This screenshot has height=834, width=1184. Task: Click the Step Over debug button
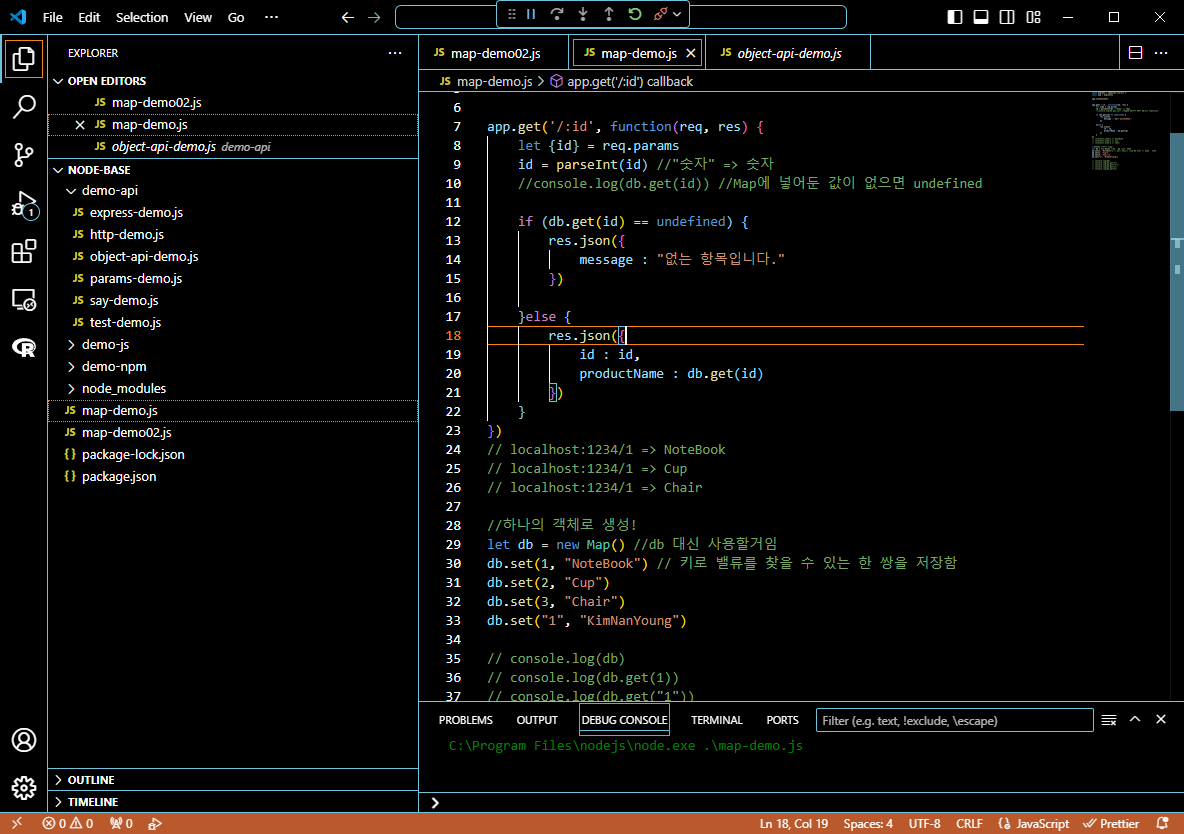557,15
